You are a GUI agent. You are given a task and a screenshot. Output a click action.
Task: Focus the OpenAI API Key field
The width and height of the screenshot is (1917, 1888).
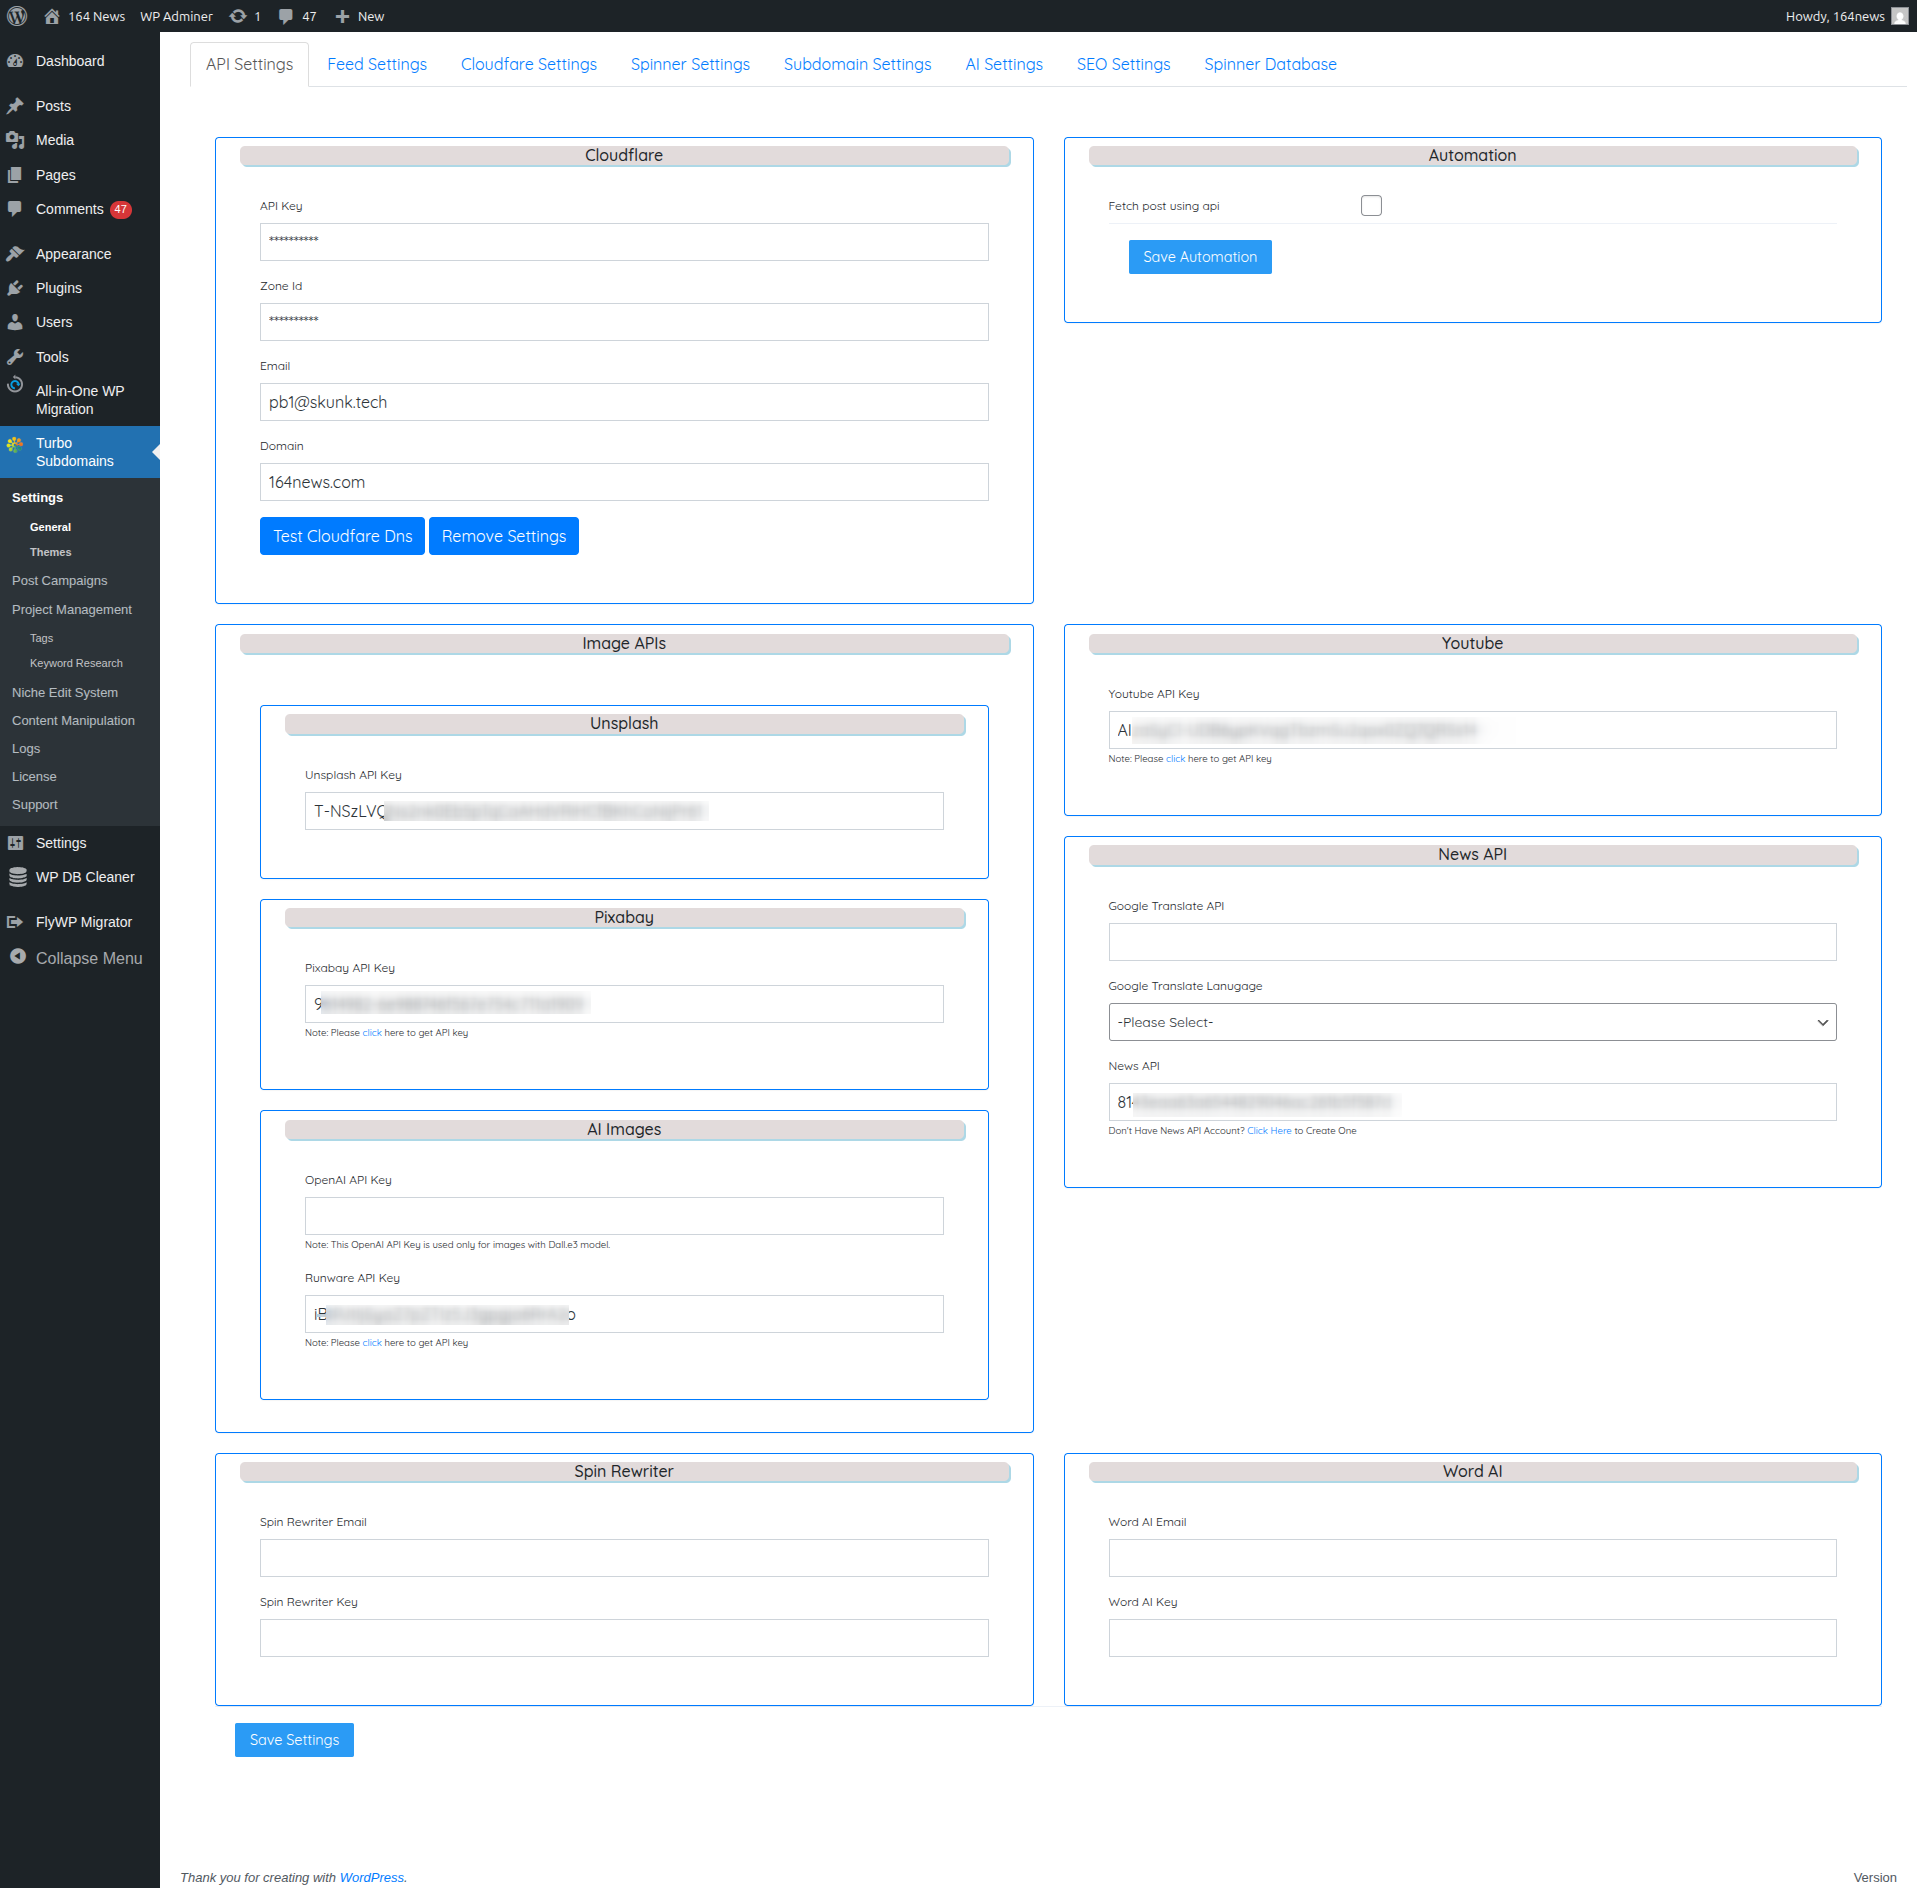(x=623, y=1216)
